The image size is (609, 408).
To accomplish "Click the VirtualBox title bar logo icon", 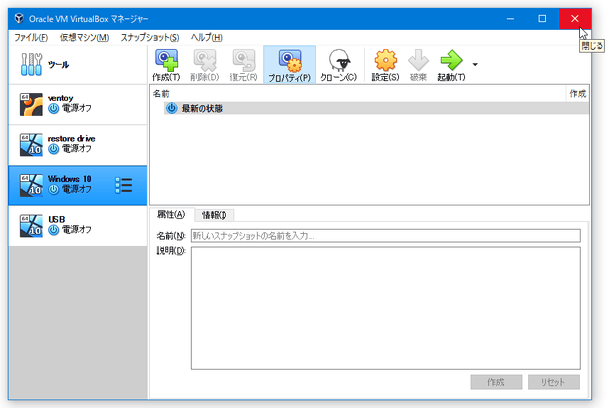I will point(19,19).
